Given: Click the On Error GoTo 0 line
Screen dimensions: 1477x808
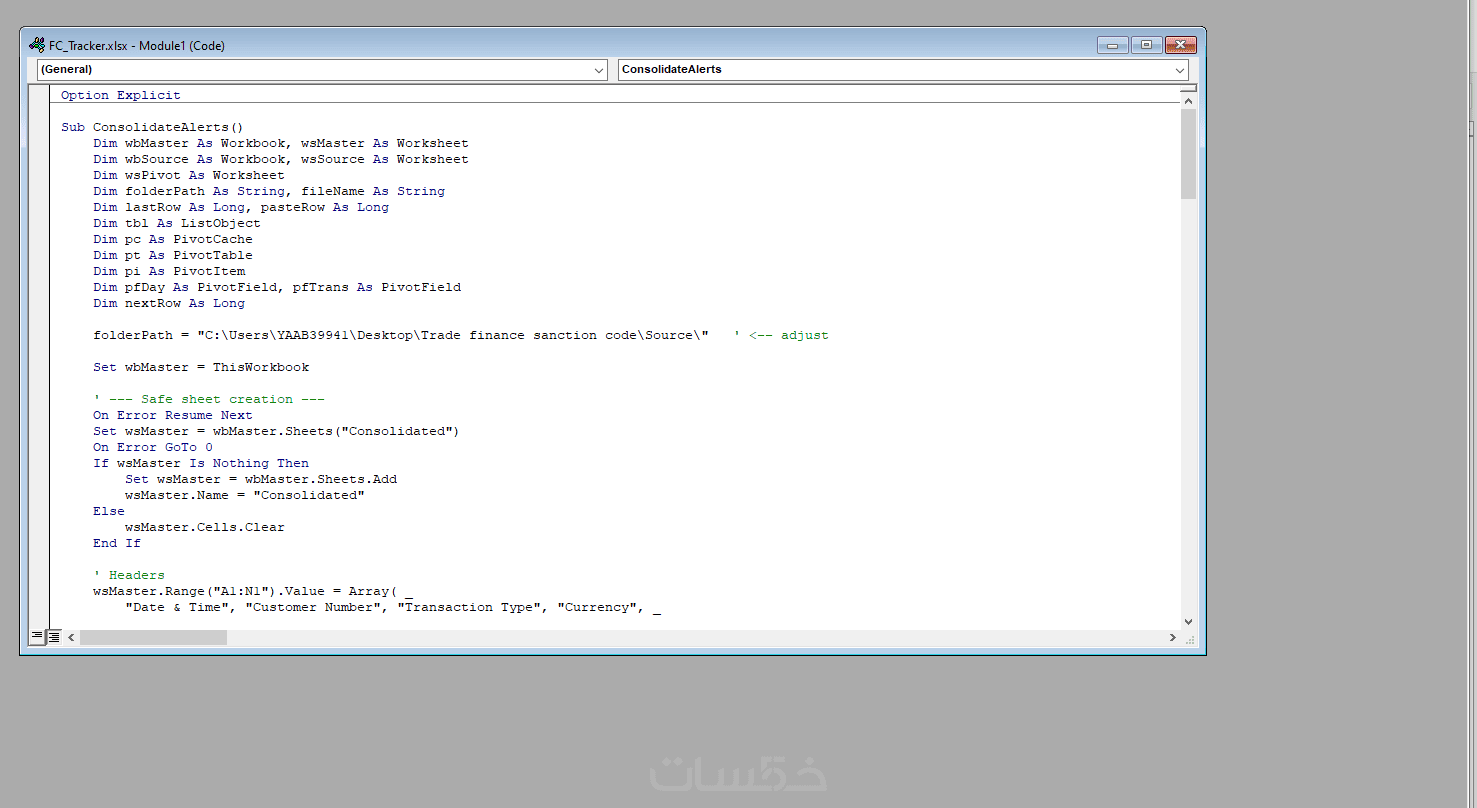Looking at the screenshot, I should point(153,447).
